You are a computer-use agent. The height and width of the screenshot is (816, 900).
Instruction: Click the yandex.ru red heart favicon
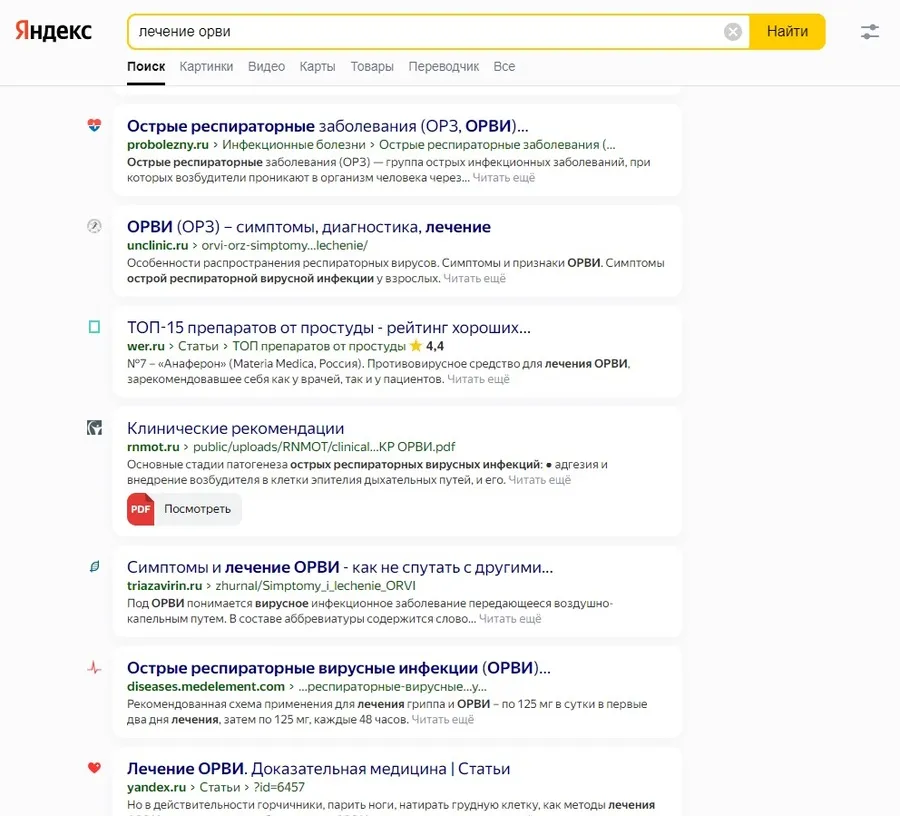tap(94, 768)
